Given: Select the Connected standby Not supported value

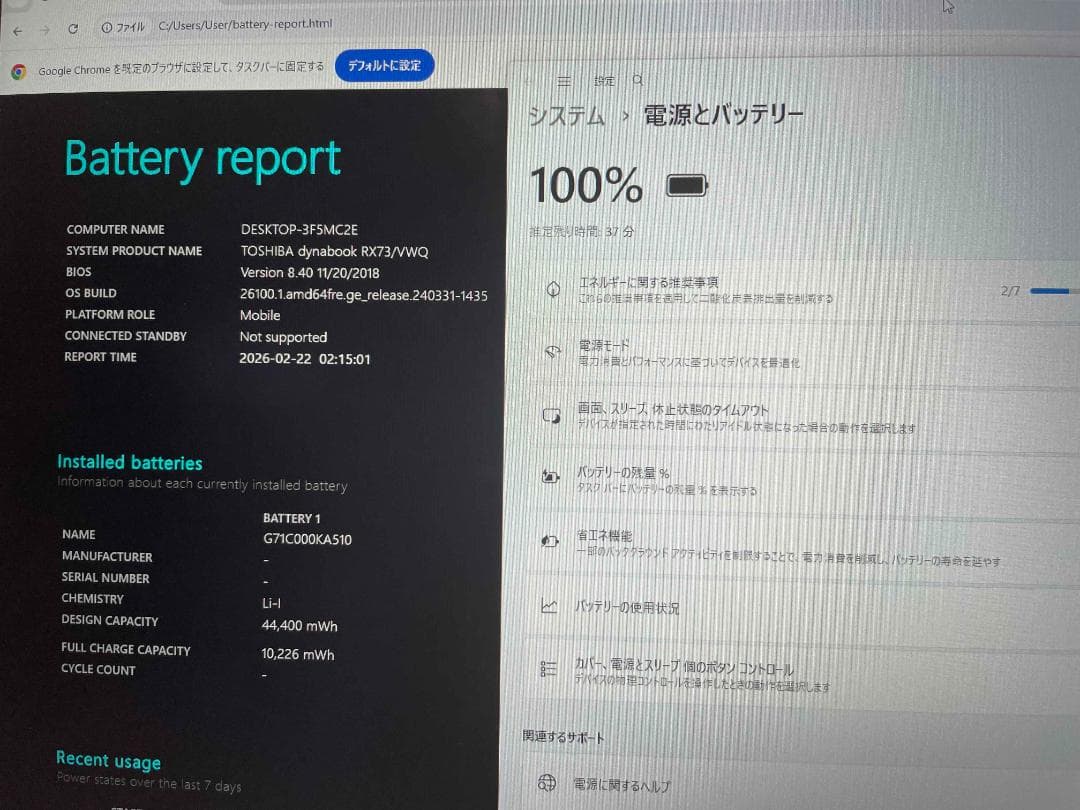Looking at the screenshot, I should pos(283,338).
